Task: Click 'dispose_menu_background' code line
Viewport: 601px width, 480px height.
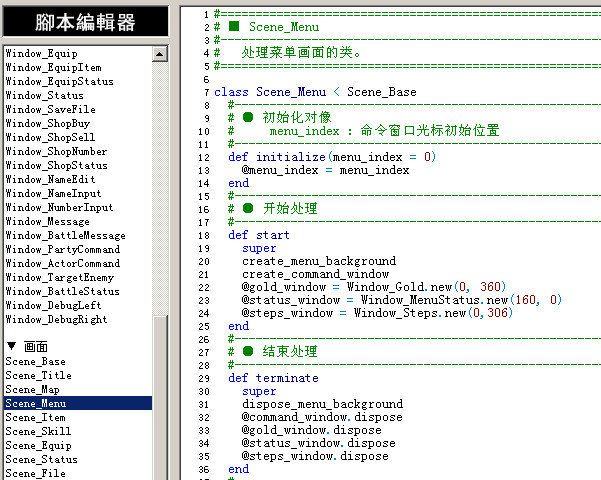Action: [x=322, y=404]
